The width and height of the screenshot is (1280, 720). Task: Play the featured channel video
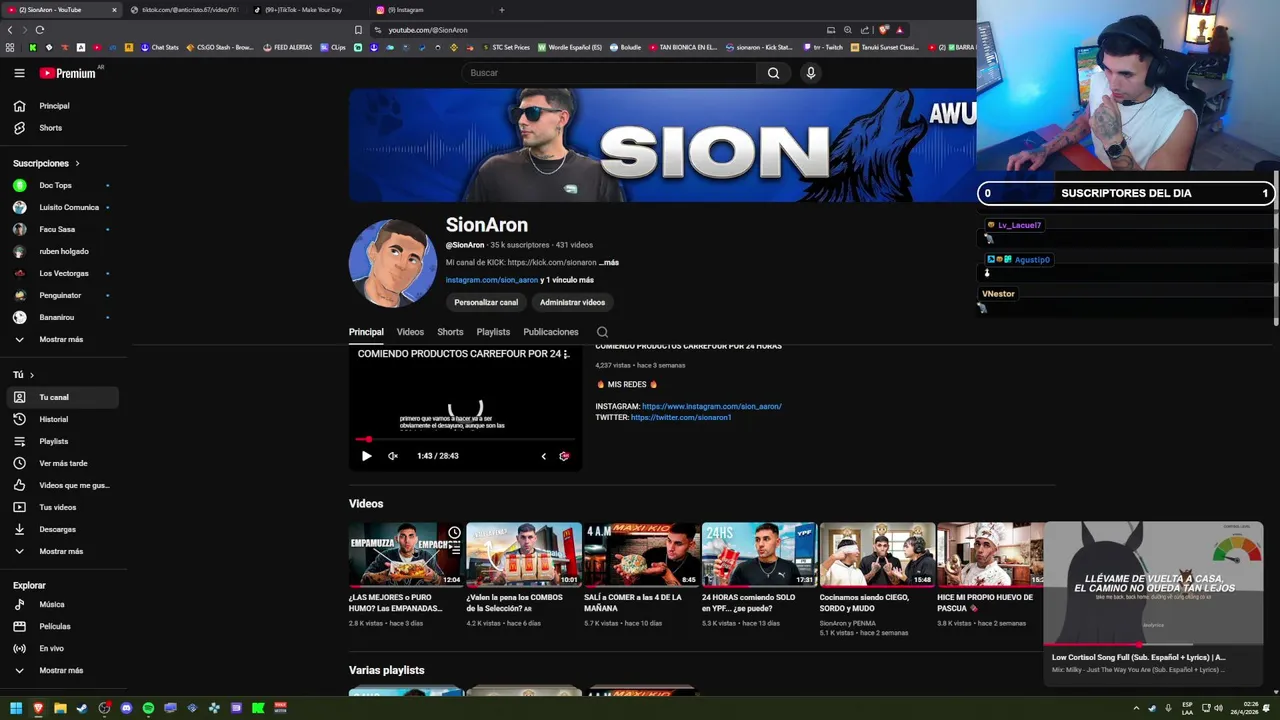click(366, 456)
